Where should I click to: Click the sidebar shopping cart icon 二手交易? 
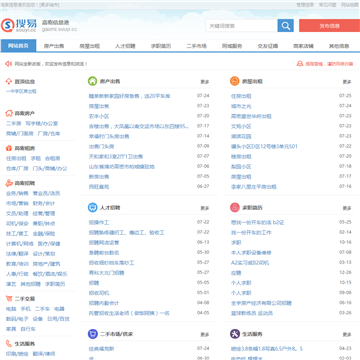9,298
